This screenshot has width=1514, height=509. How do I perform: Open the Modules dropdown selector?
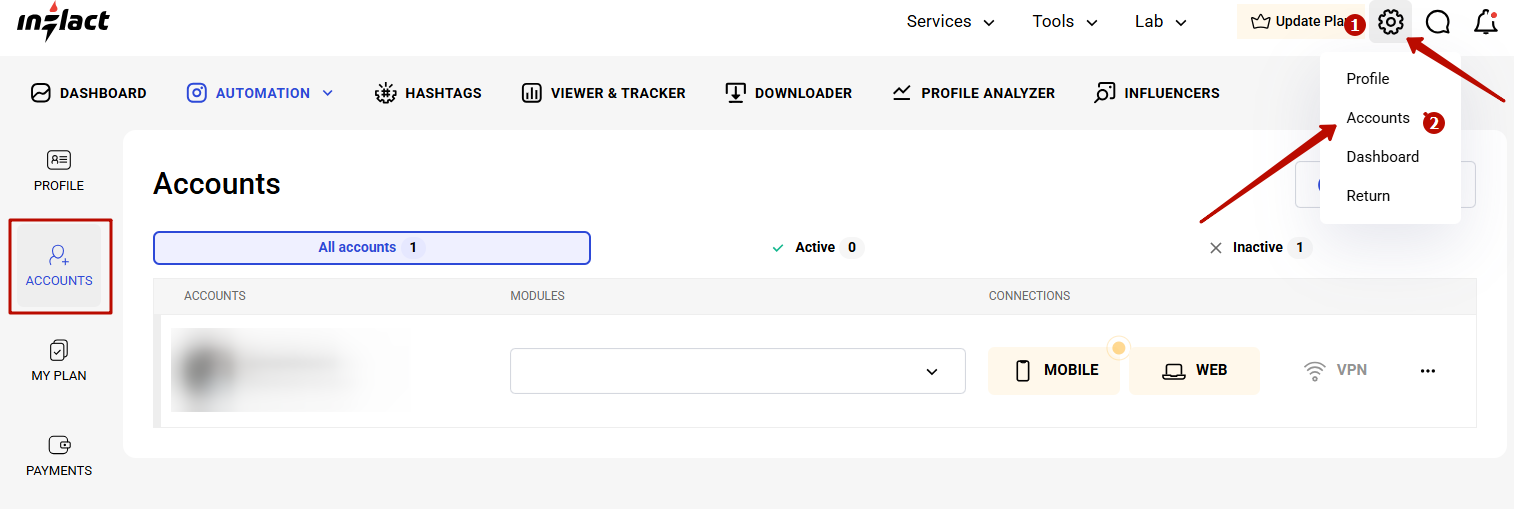click(737, 371)
